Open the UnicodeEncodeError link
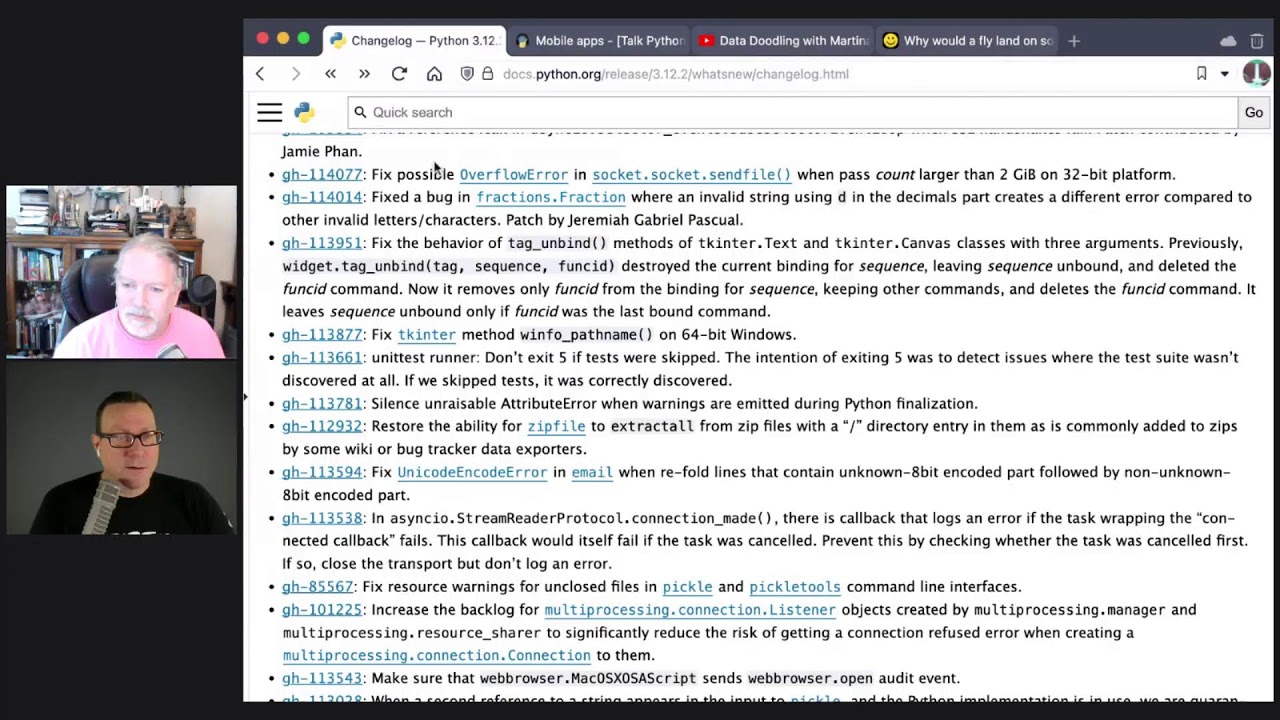Viewport: 1280px width, 720px height. point(472,472)
